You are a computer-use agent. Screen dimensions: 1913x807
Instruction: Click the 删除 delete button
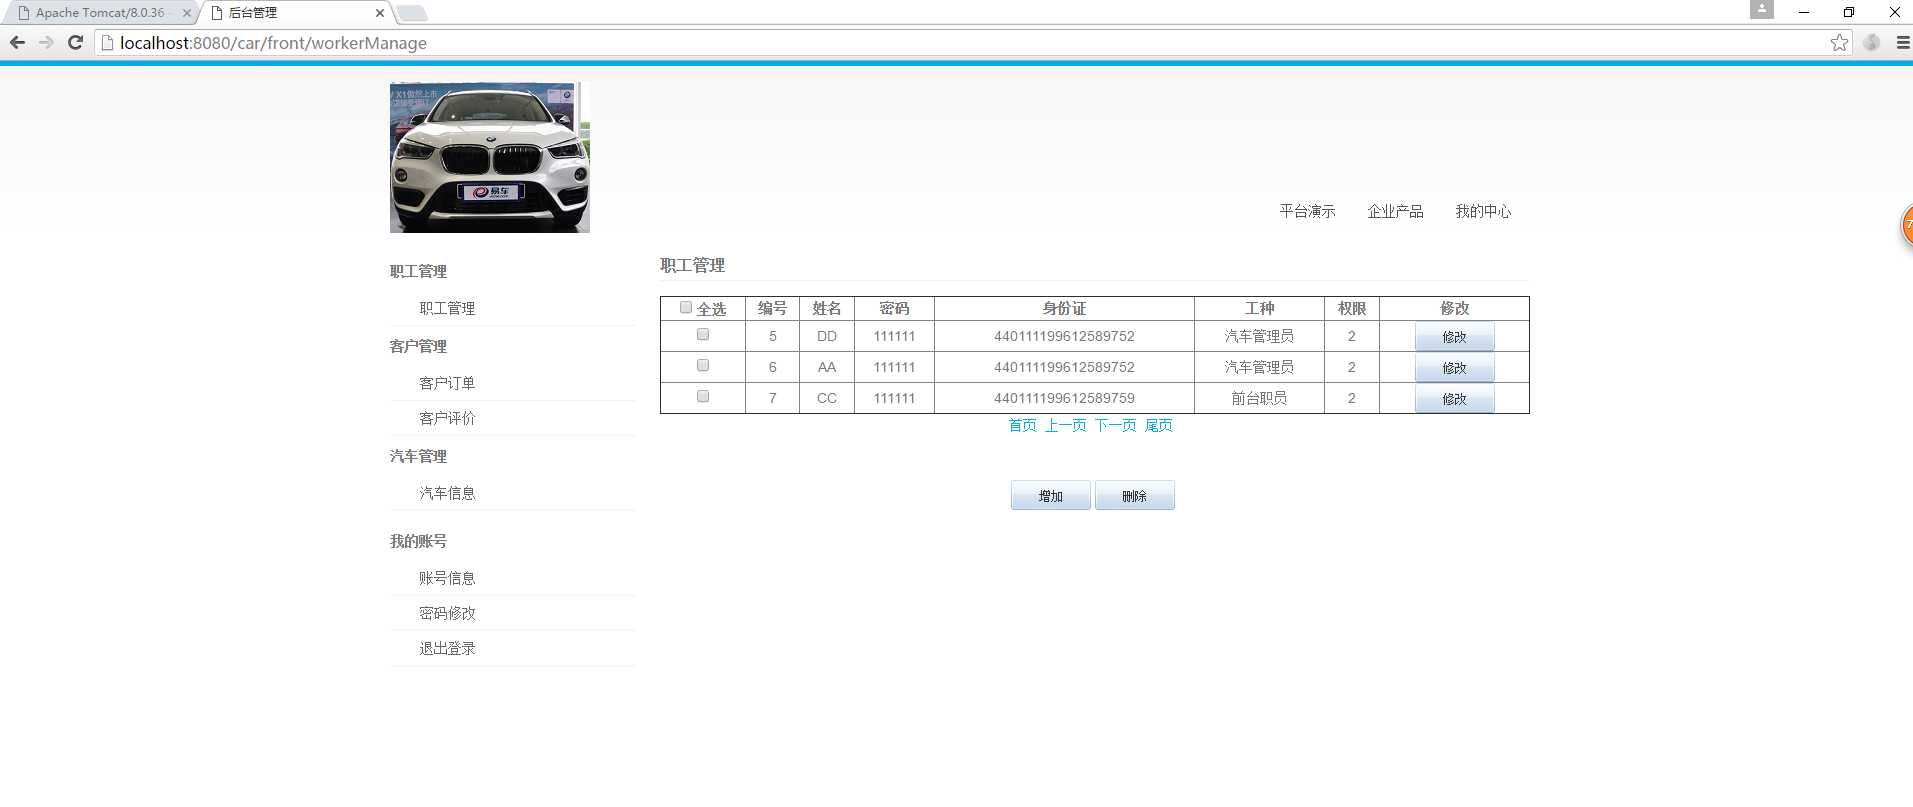[x=1134, y=496]
